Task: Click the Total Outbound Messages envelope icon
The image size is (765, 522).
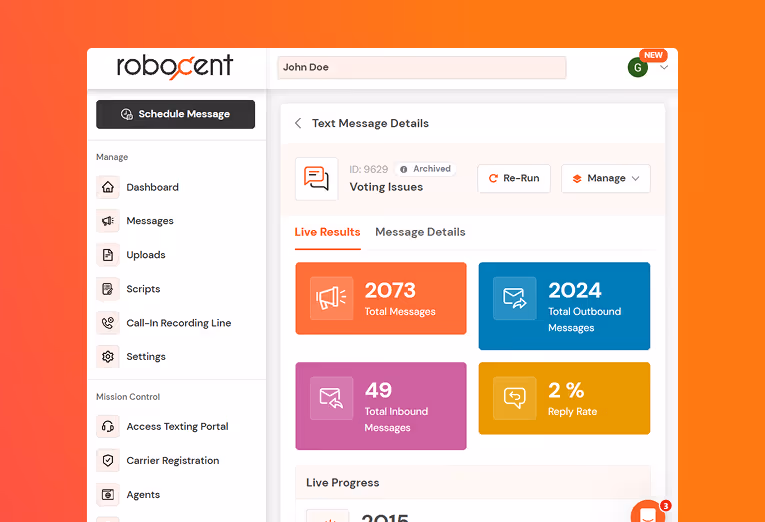Action: click(515, 299)
